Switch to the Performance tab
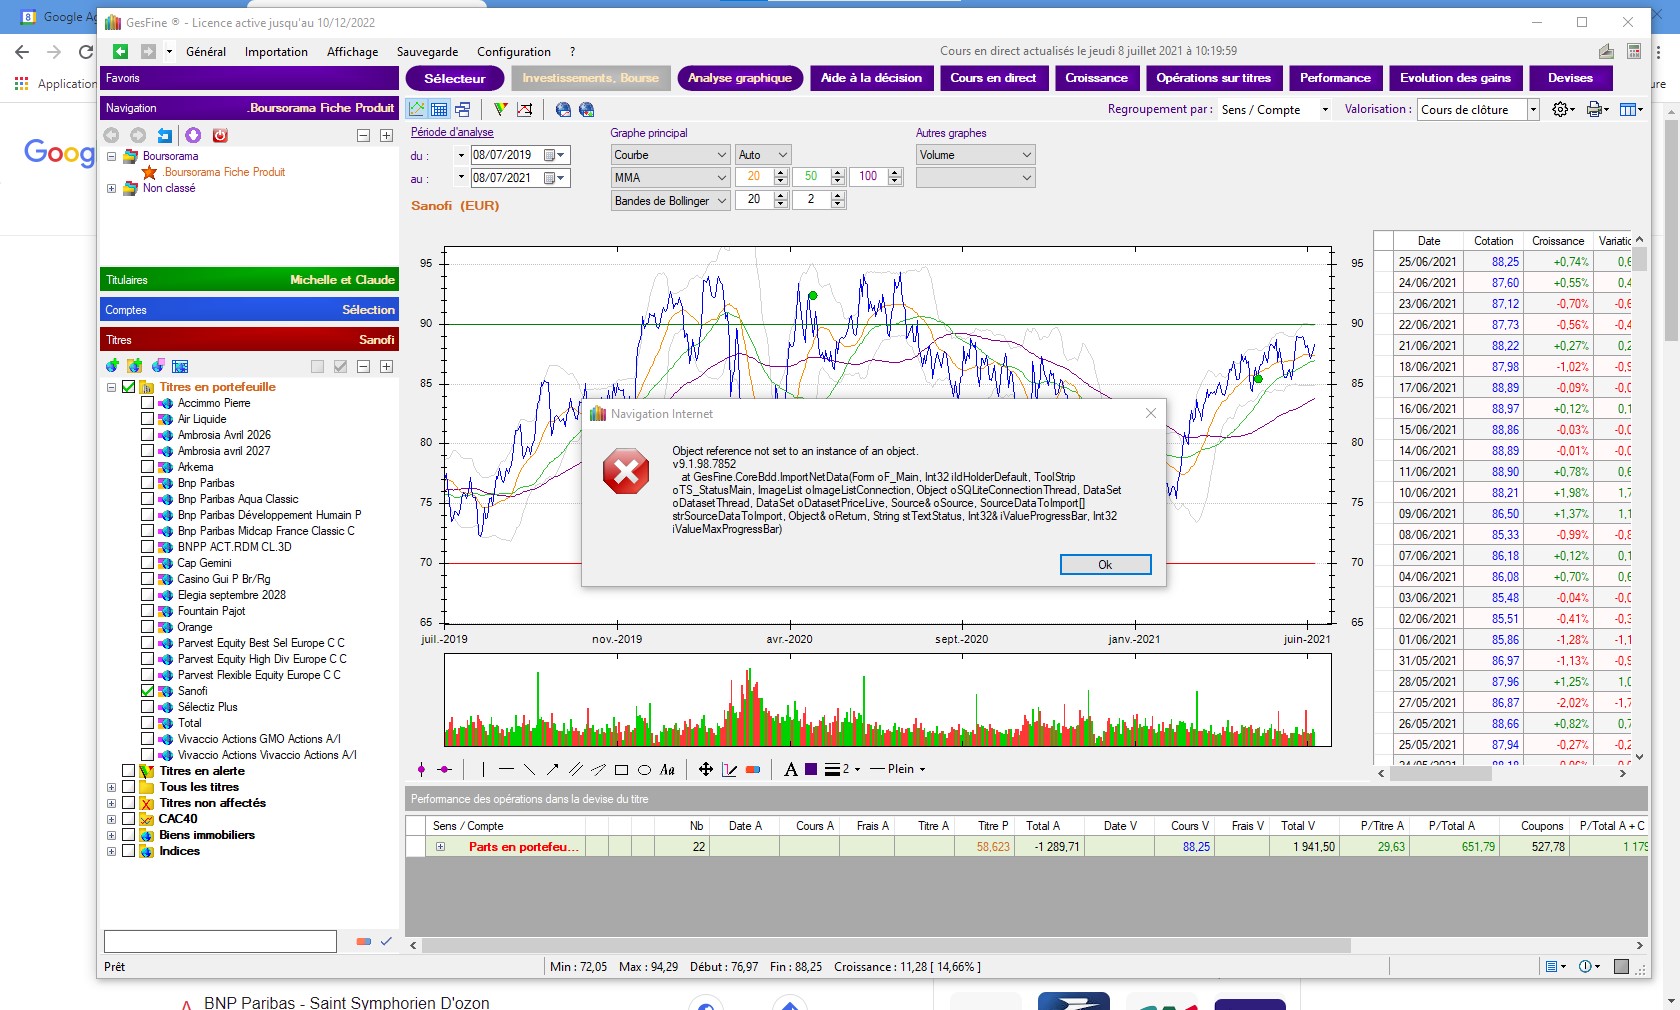1680x1010 pixels. point(1334,78)
